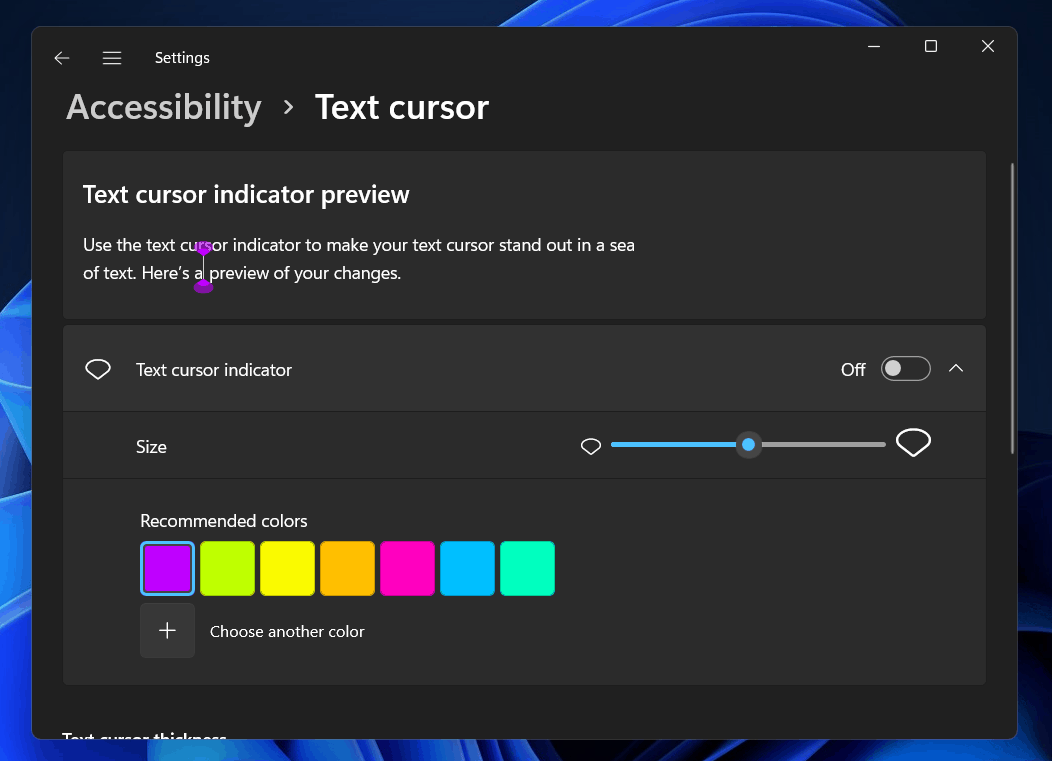The image size is (1052, 761).
Task: Navigate back to Accessibility settings
Action: (x=163, y=107)
